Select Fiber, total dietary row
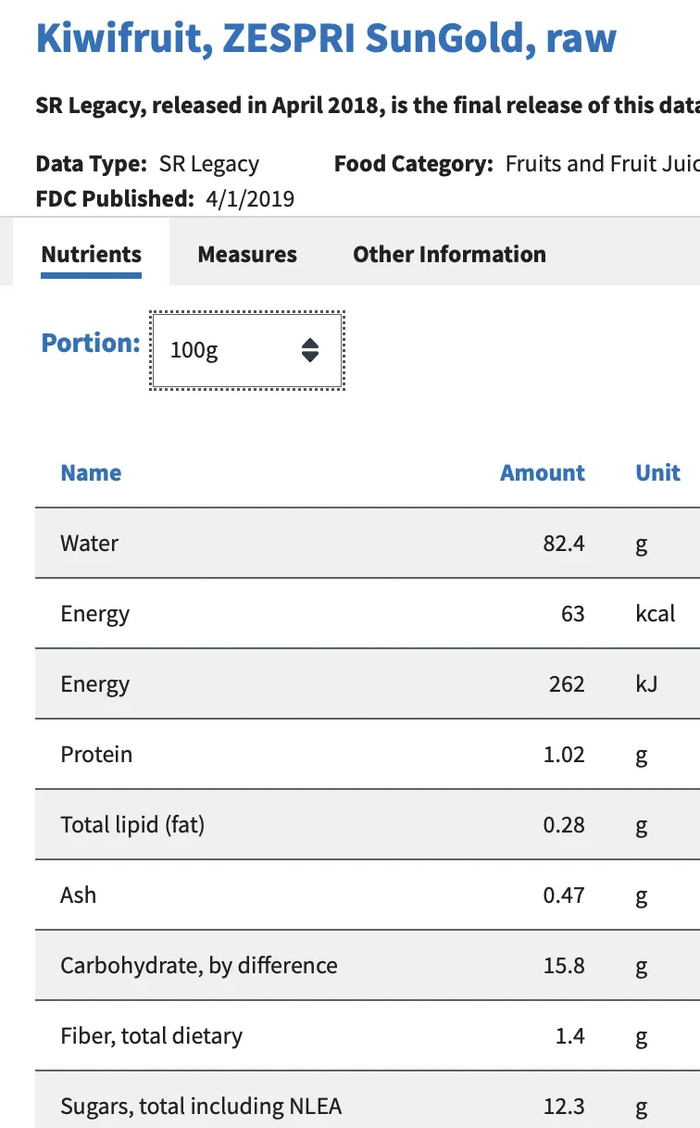Image resolution: width=700 pixels, height=1128 pixels. [151, 1036]
